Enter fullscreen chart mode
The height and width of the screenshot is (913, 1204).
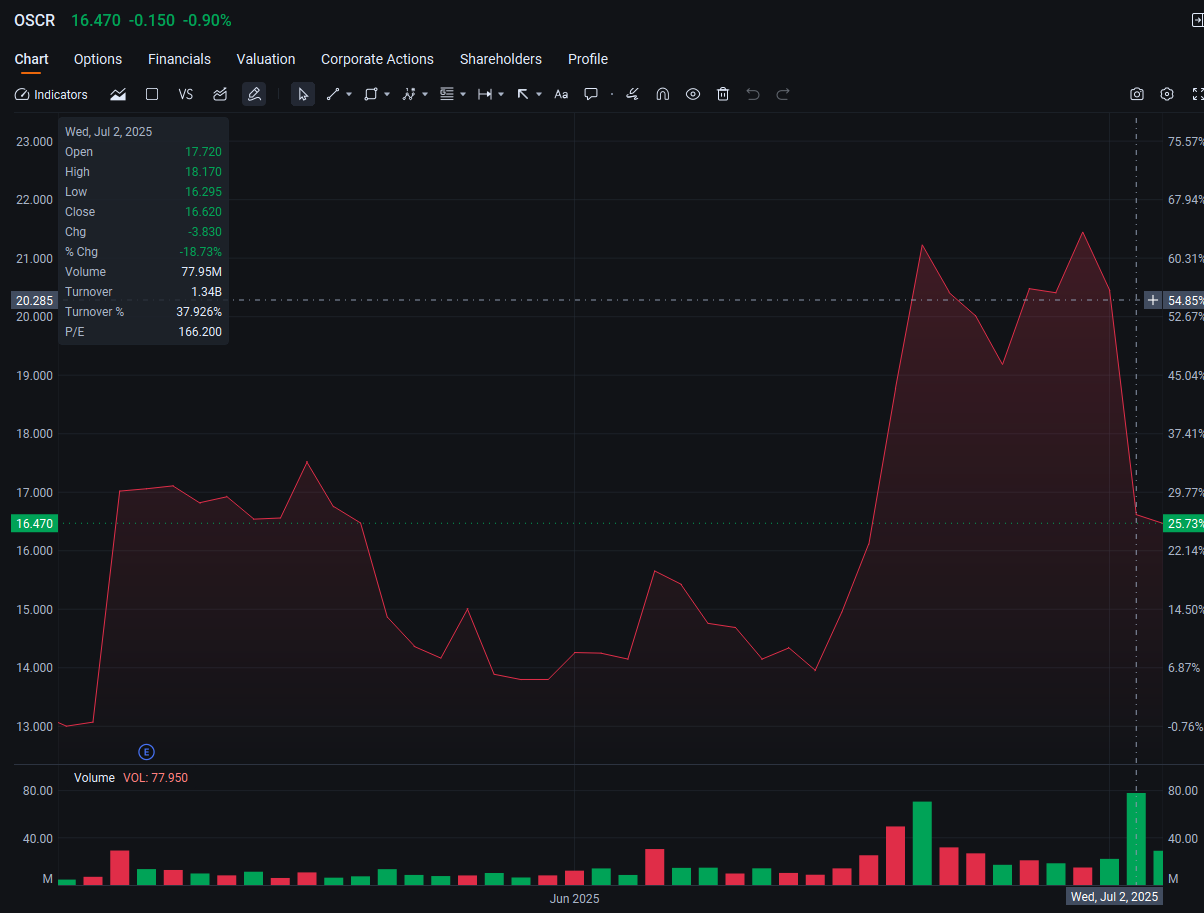click(x=1197, y=94)
